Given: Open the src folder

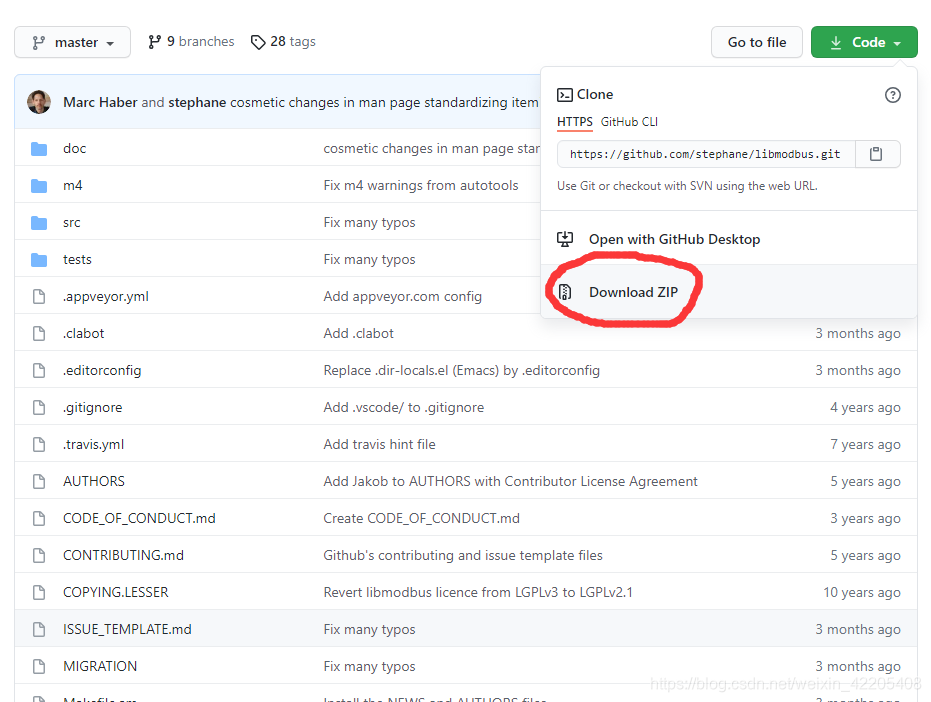Looking at the screenshot, I should point(72,223).
